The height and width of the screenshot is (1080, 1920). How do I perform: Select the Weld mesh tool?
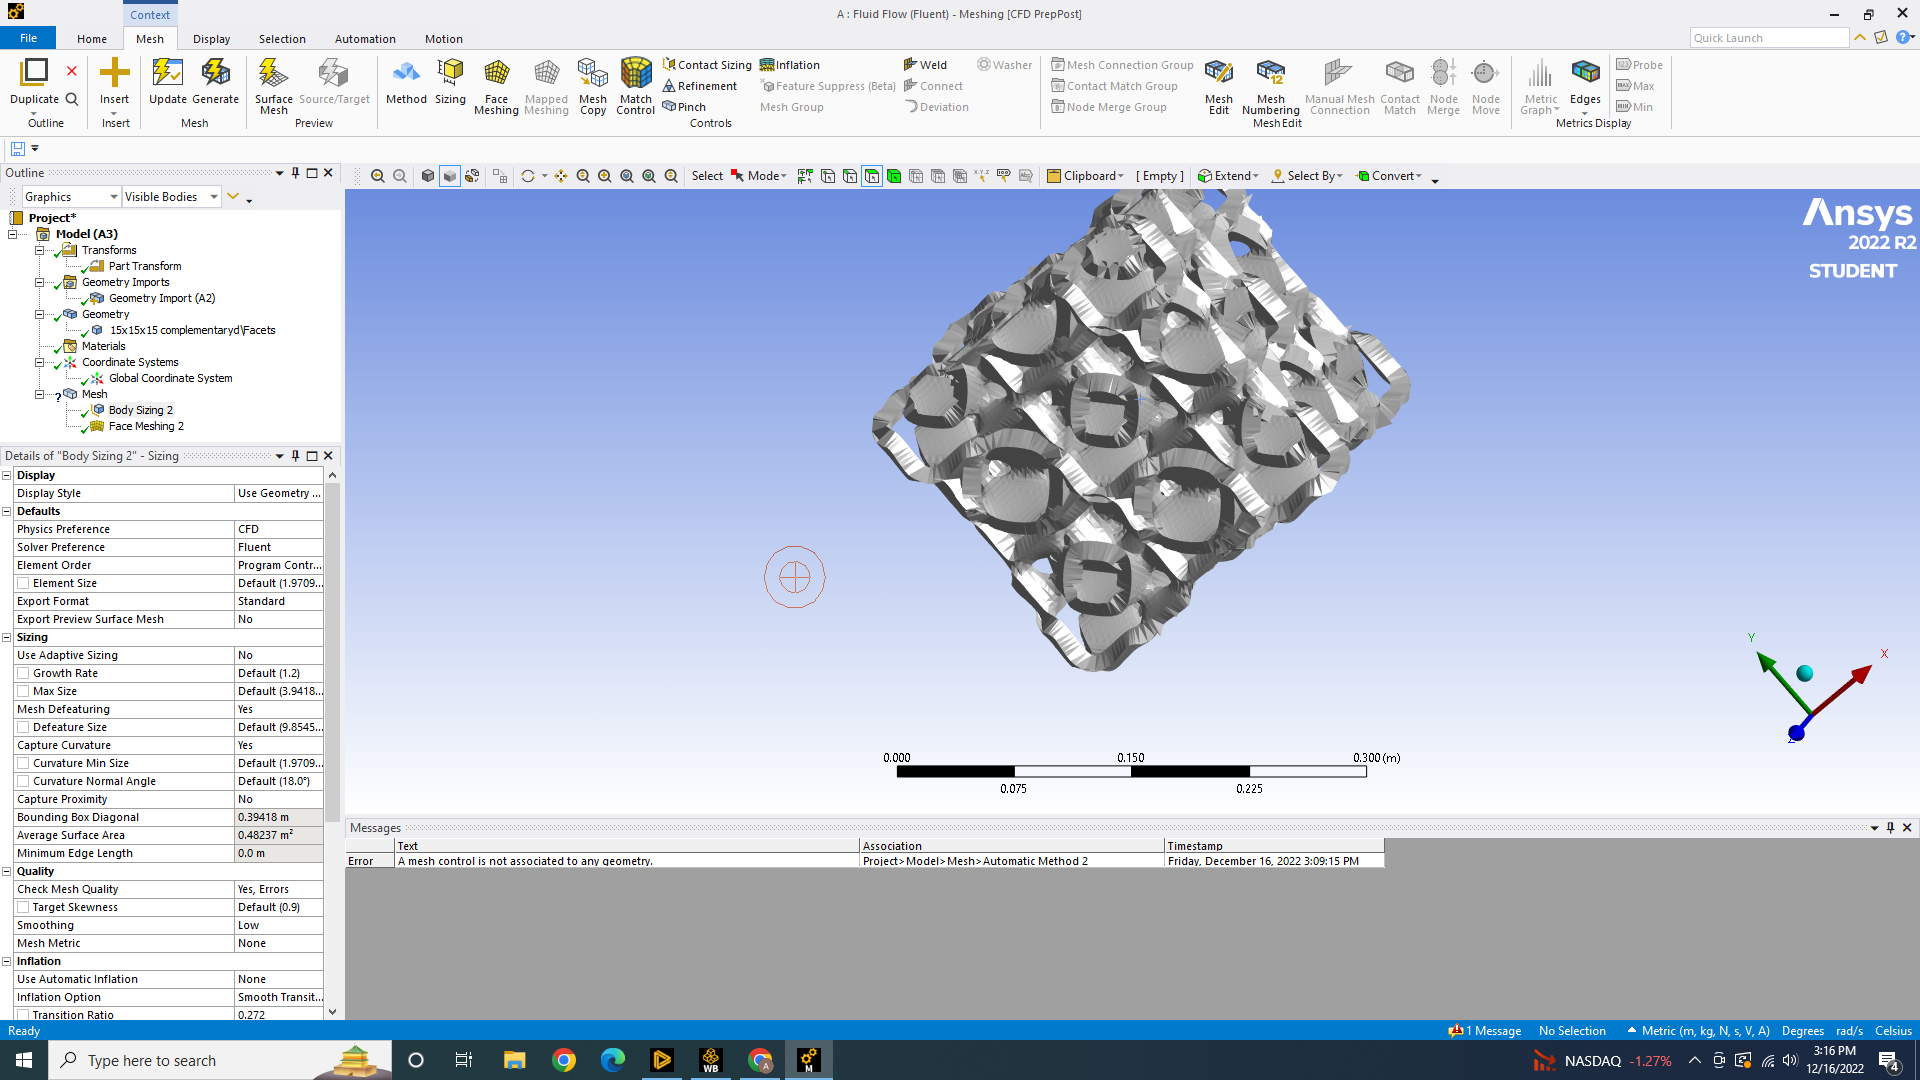tap(925, 65)
